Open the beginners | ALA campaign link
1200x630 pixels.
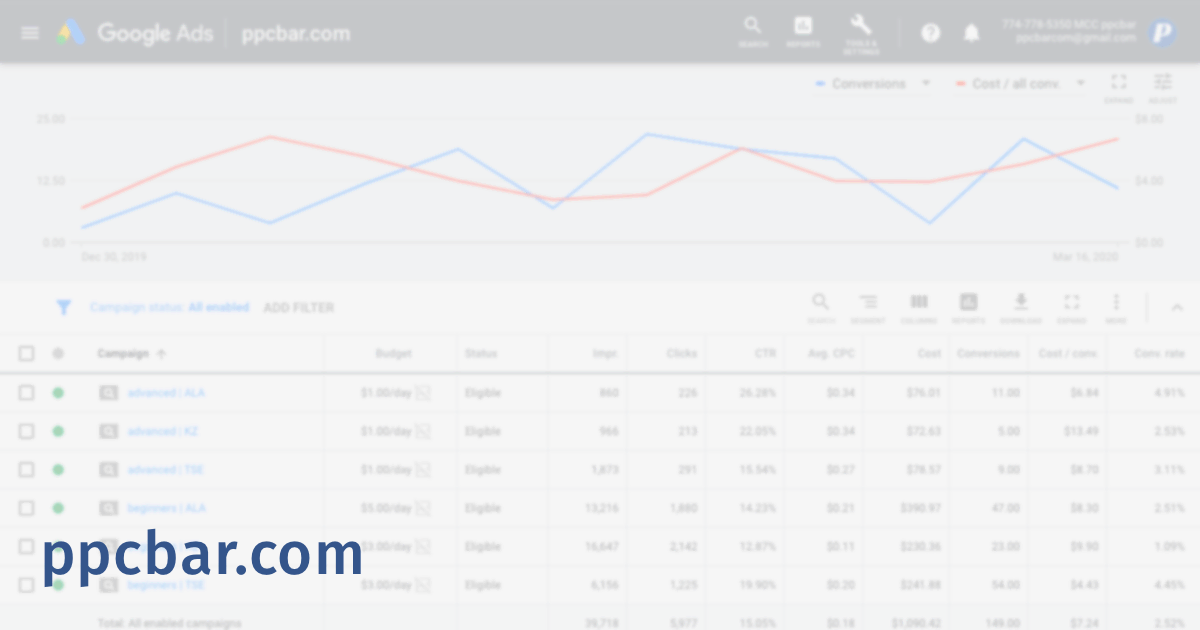tap(167, 508)
